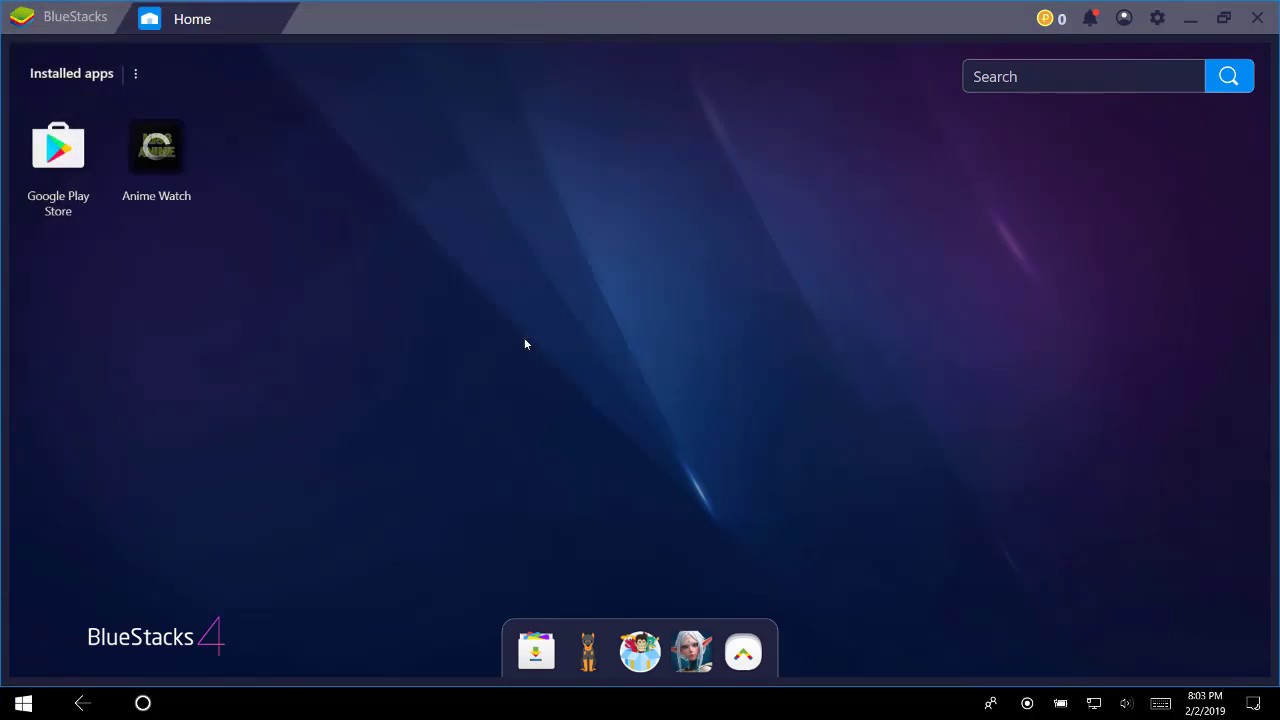Open the Windows Start menu
This screenshot has width=1280, height=720.
[24, 703]
